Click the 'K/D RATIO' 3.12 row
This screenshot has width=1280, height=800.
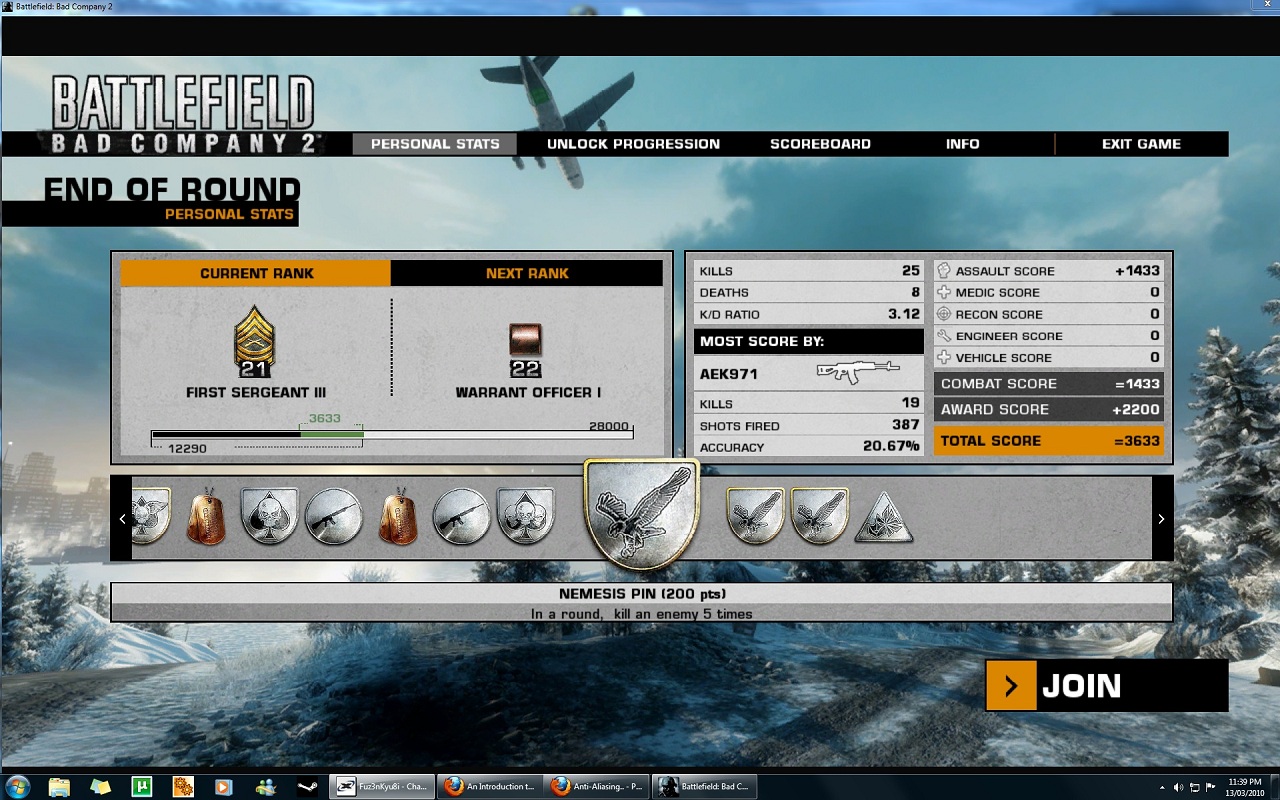[x=809, y=314]
